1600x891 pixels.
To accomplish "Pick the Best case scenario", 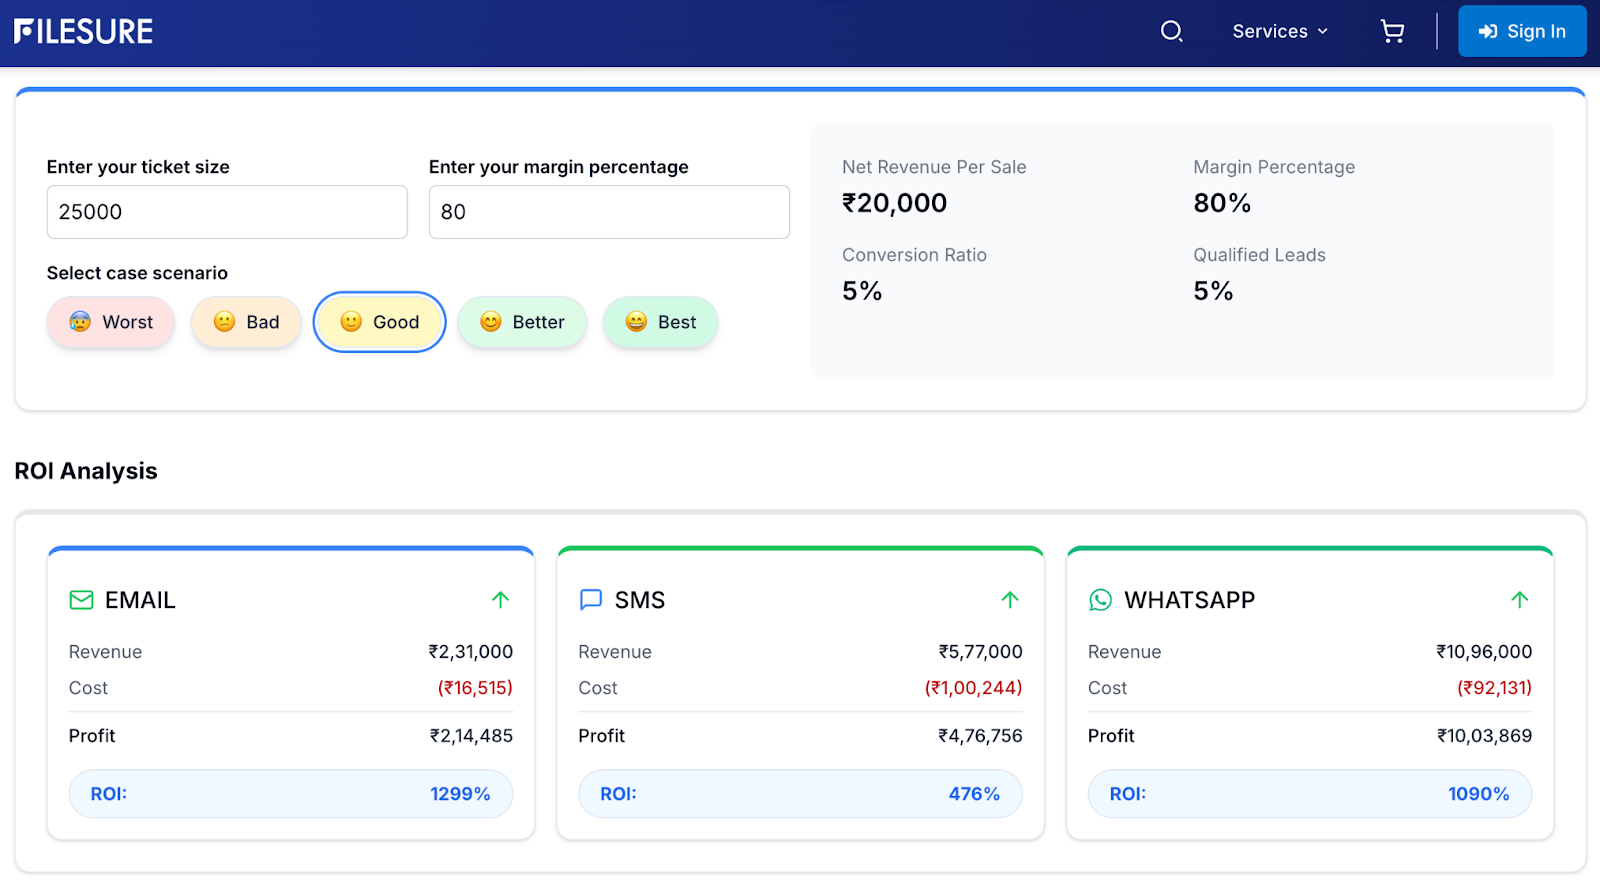I will tap(660, 322).
